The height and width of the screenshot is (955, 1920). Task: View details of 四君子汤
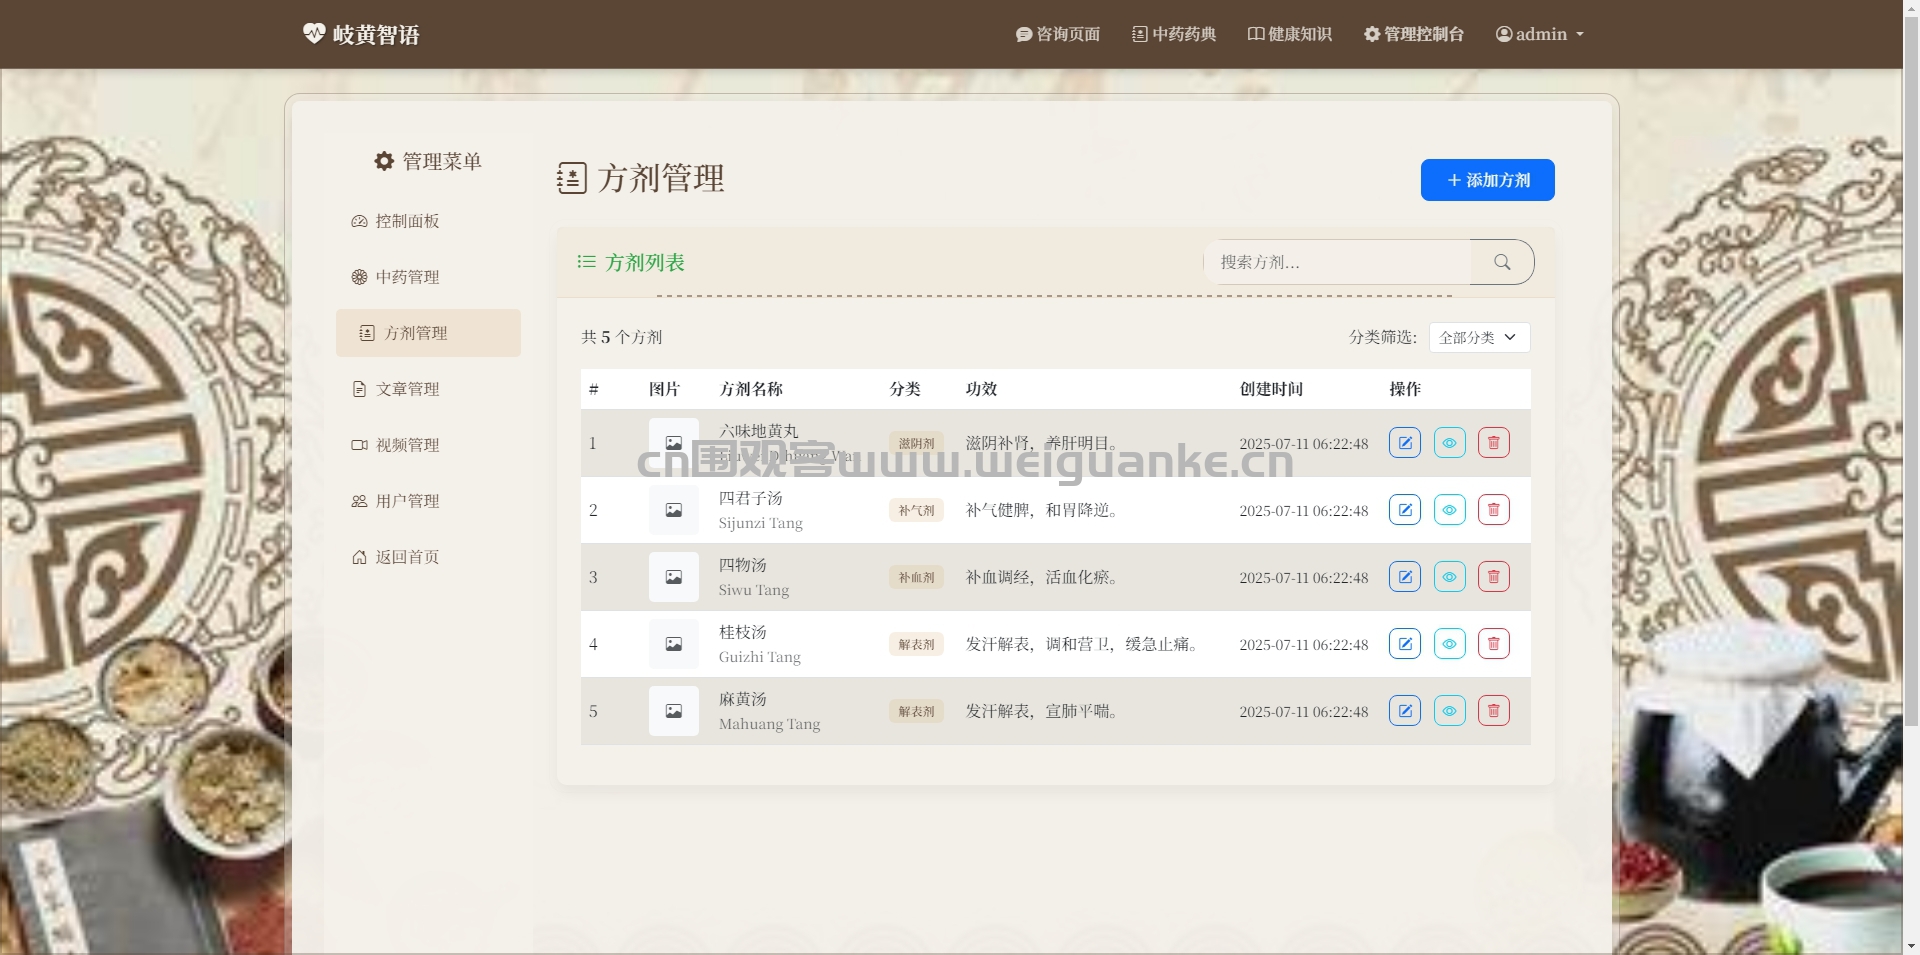pos(1449,510)
